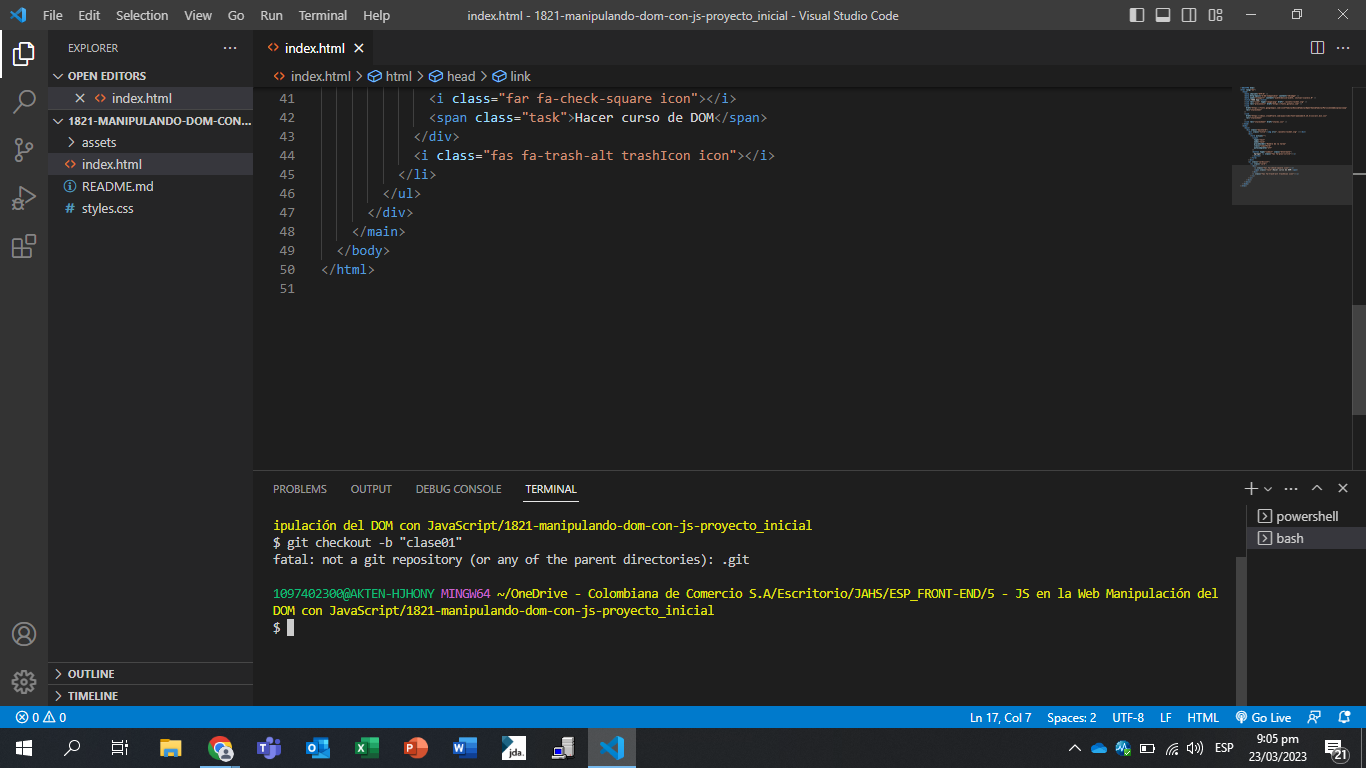
Task: Expand the assets folder
Action: coord(150,142)
